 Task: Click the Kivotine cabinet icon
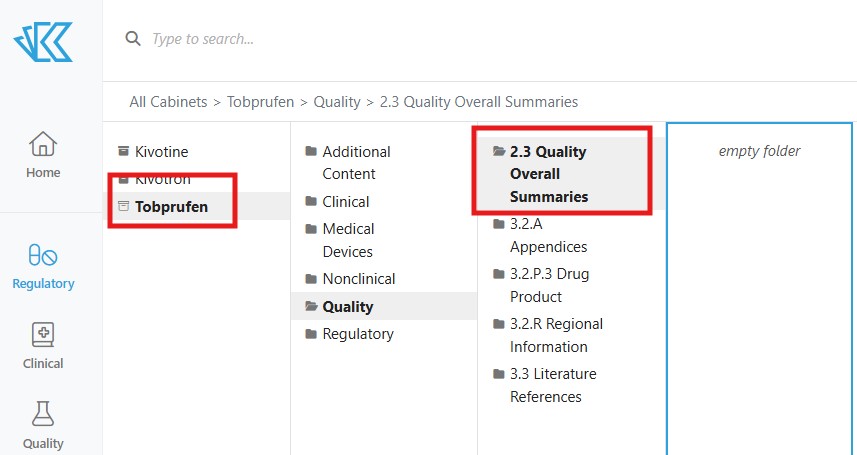coord(123,152)
